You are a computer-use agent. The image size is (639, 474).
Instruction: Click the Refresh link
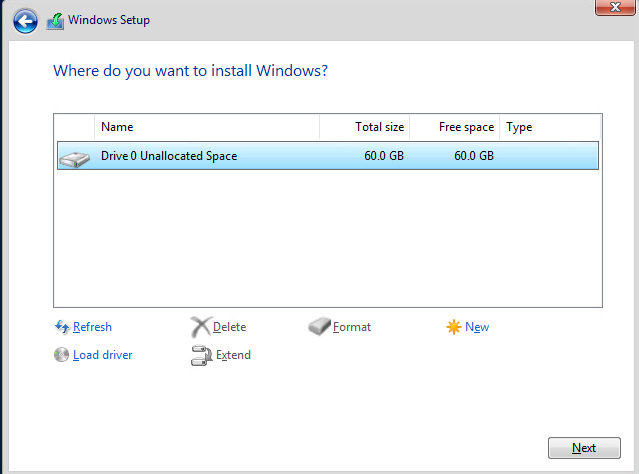tap(92, 327)
